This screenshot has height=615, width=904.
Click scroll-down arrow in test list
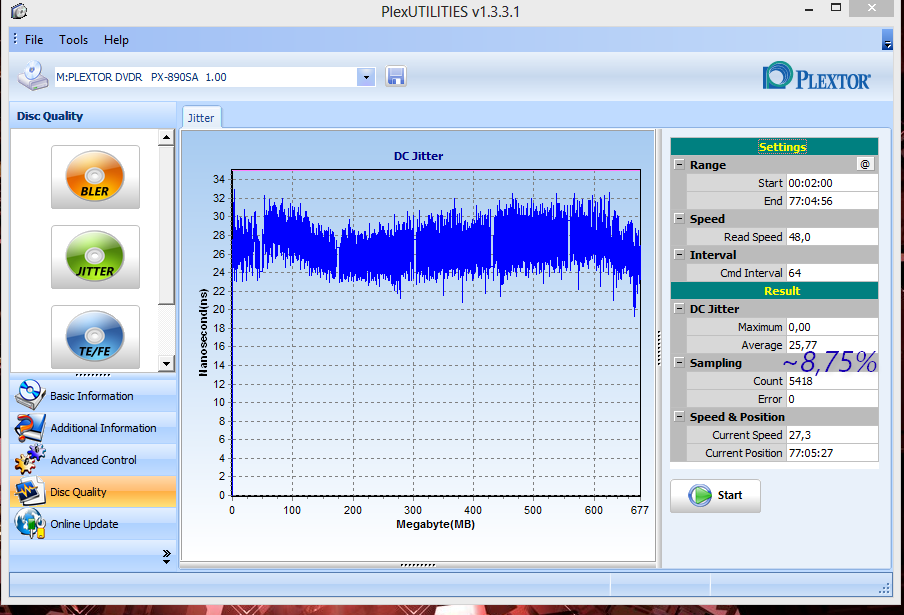point(167,363)
